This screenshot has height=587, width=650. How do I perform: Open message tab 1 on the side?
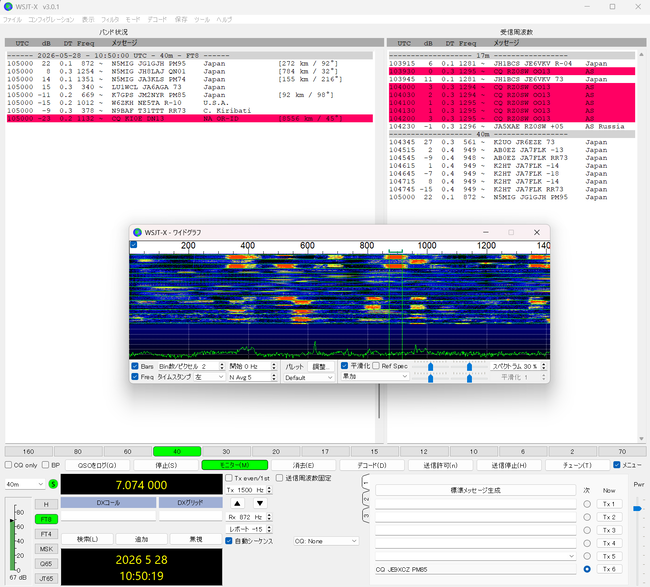pos(366,483)
